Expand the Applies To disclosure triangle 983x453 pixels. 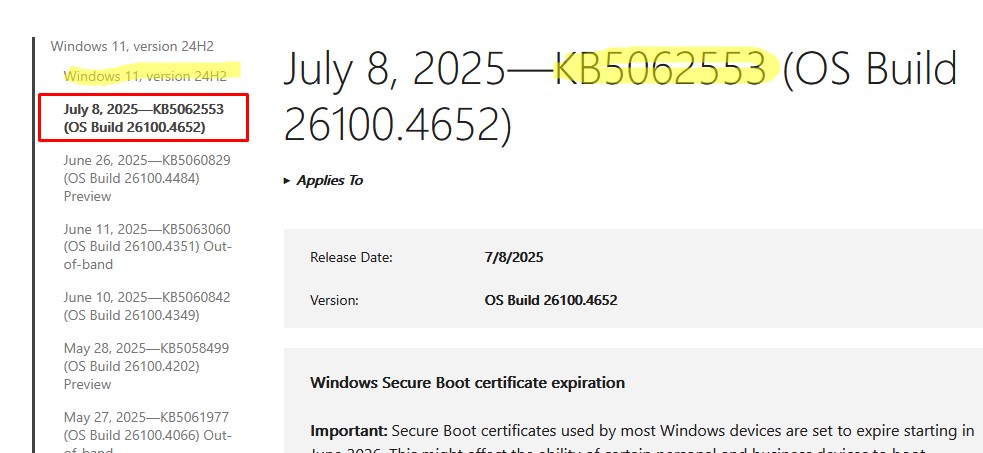287,181
